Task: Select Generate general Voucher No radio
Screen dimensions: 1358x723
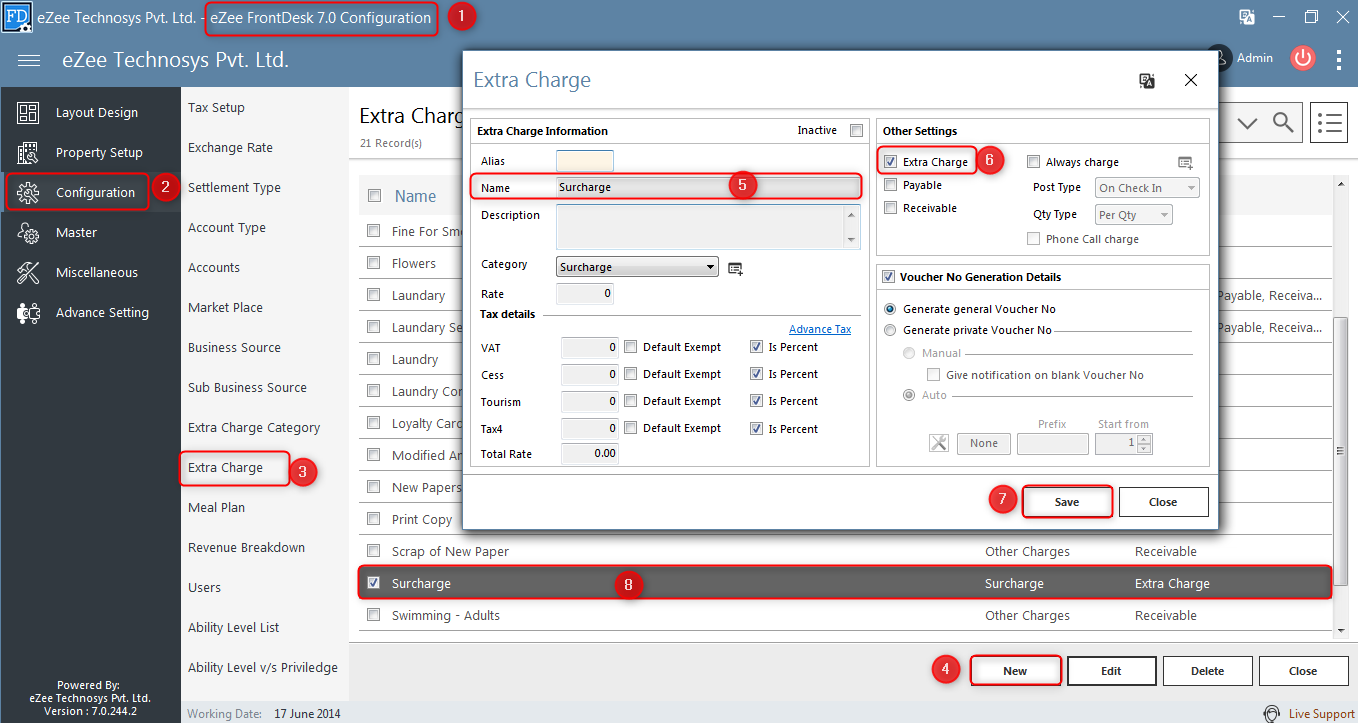Action: coord(890,309)
